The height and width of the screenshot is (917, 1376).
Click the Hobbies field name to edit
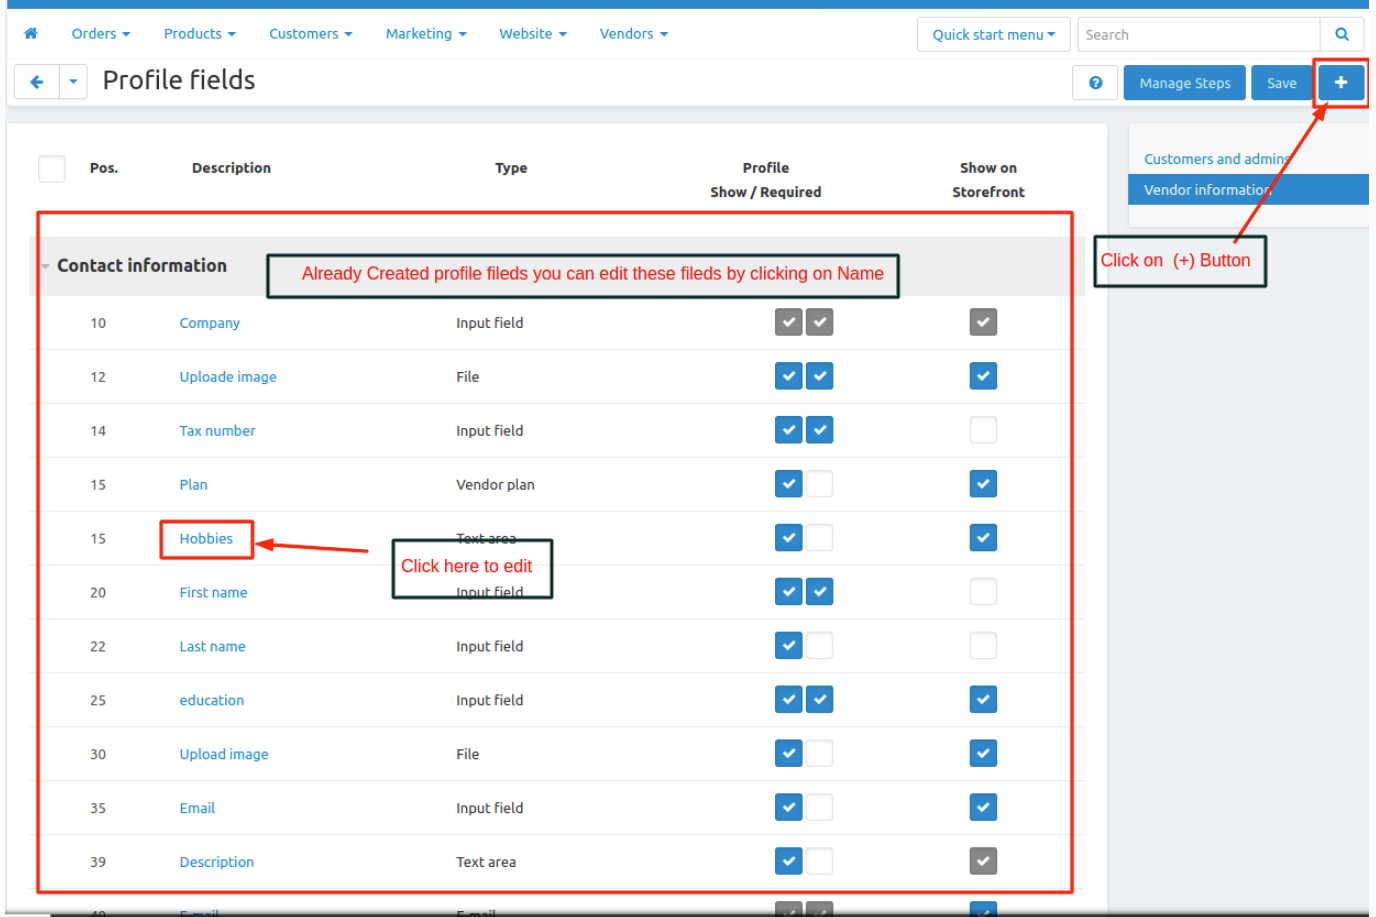[206, 539]
